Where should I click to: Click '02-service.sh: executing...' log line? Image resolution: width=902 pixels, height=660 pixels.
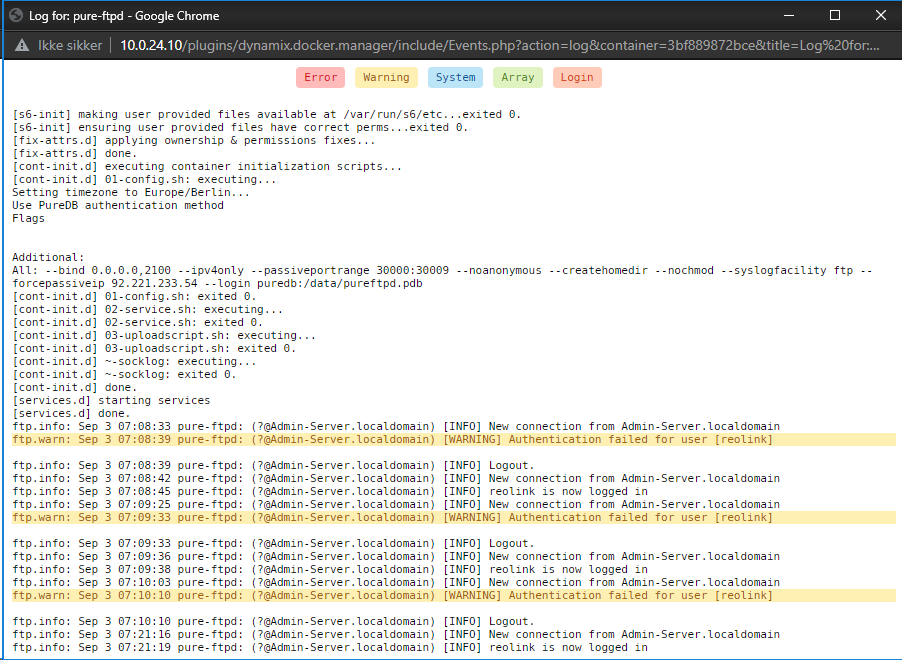click(147, 310)
